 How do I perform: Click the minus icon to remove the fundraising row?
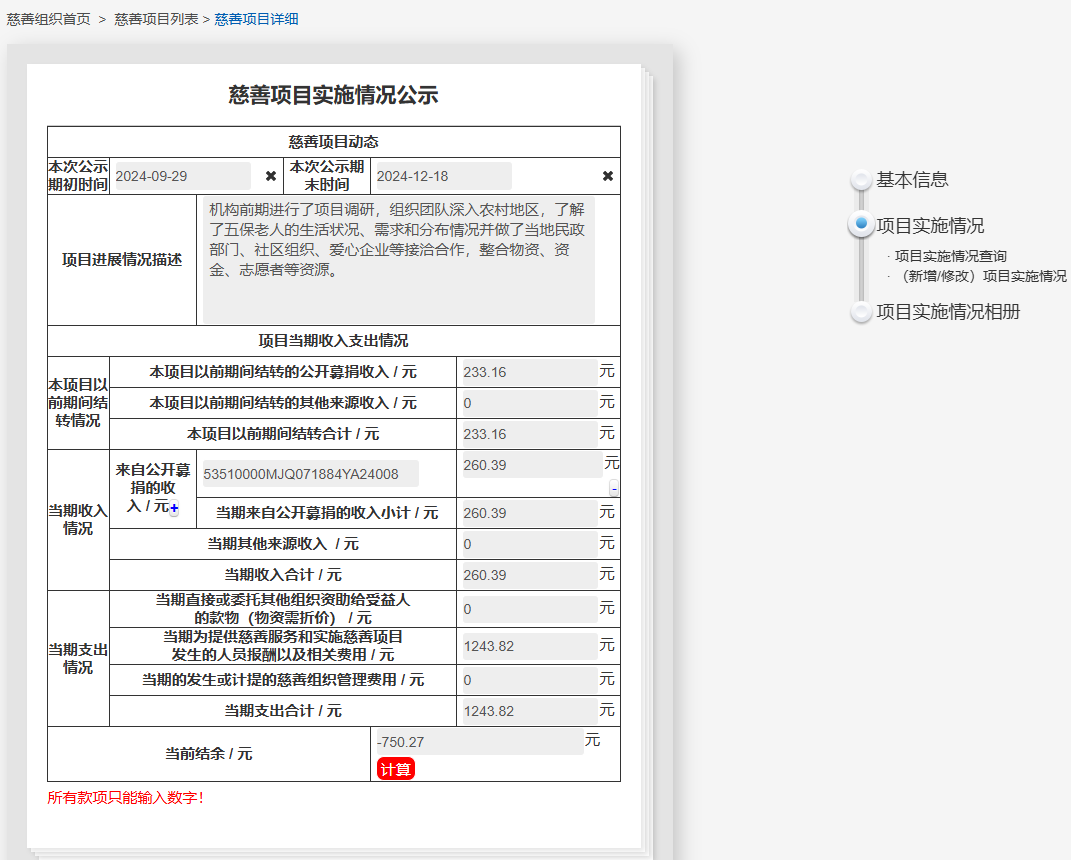[x=614, y=488]
